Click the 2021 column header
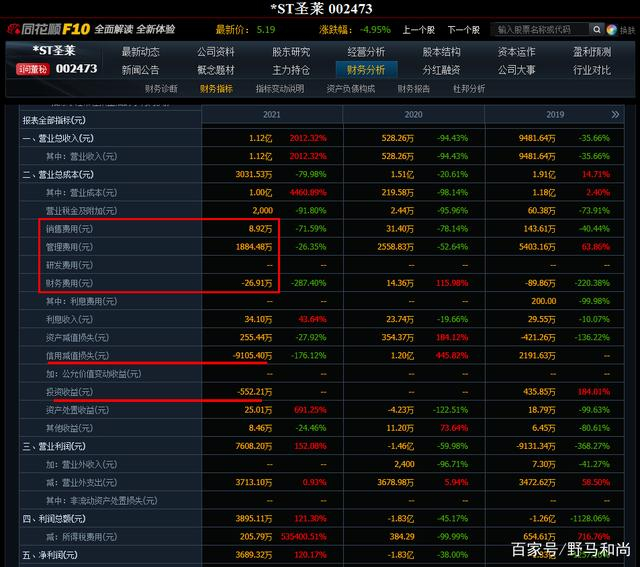This screenshot has width=640, height=567. [272, 115]
